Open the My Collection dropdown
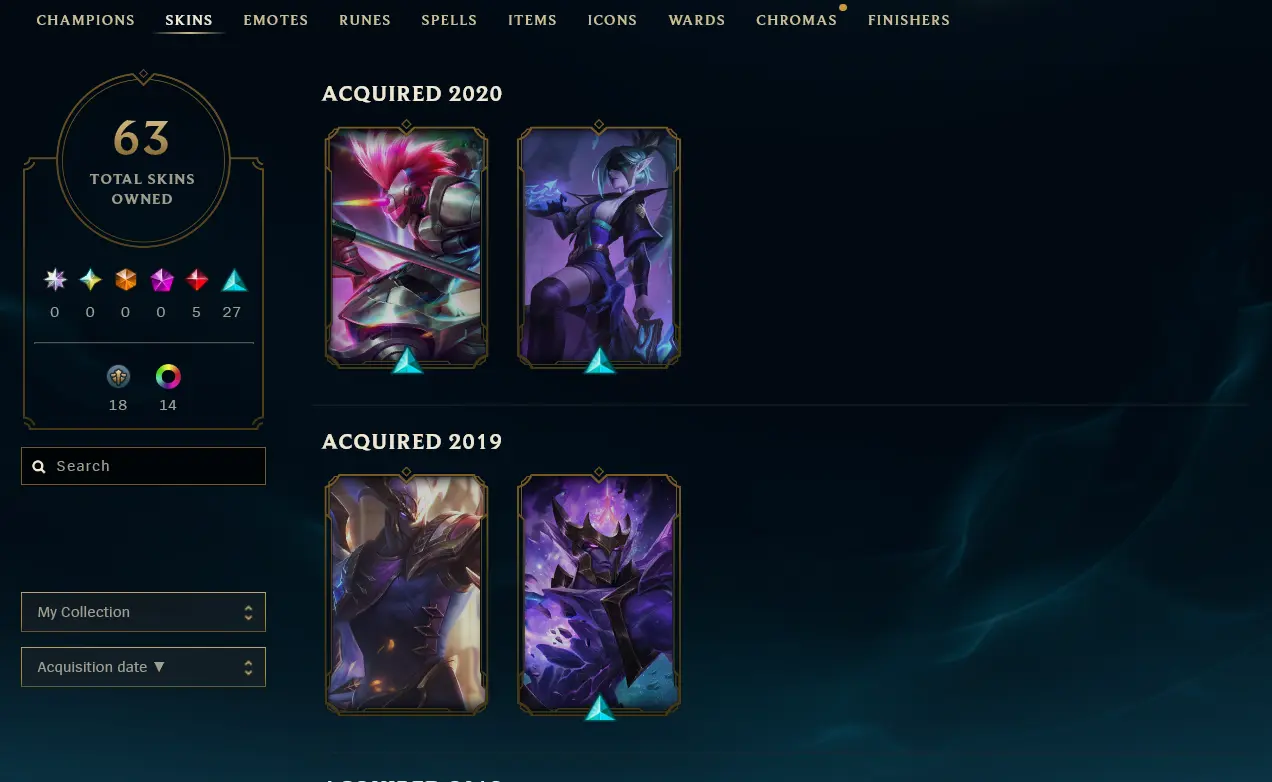This screenshot has height=782, width=1272. tap(143, 612)
